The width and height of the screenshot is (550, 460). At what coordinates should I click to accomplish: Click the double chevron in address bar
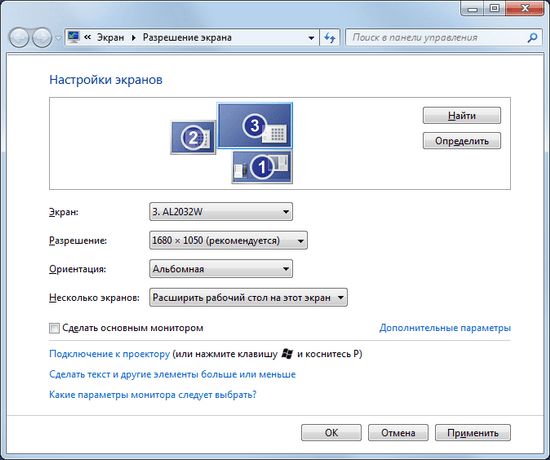coord(88,37)
